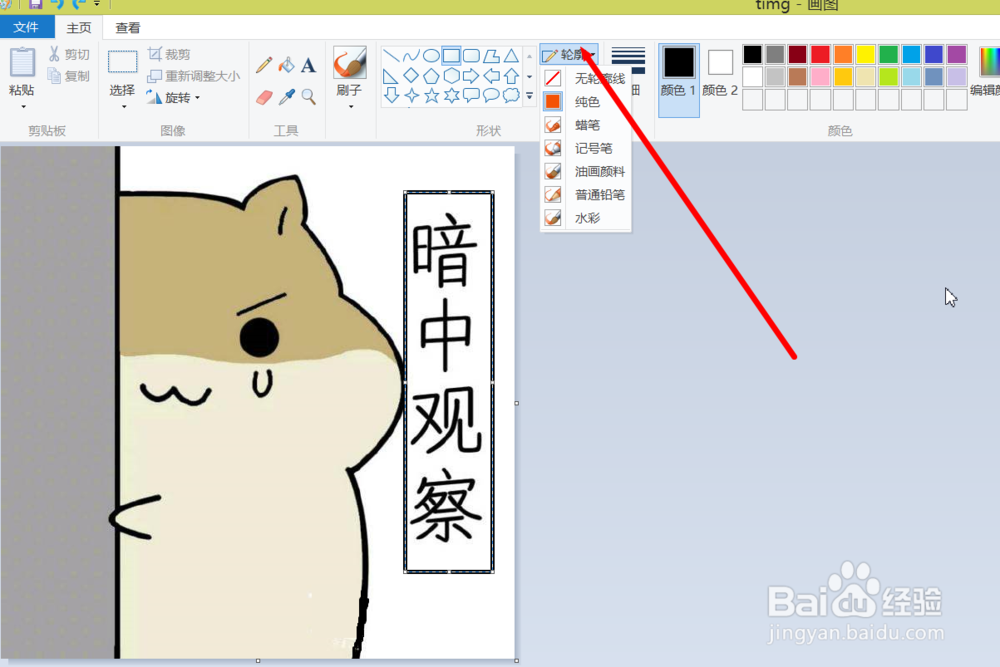Open the quick access toolbar customize arrow
Viewport: 1000px width, 667px height.
[x=97, y=4]
